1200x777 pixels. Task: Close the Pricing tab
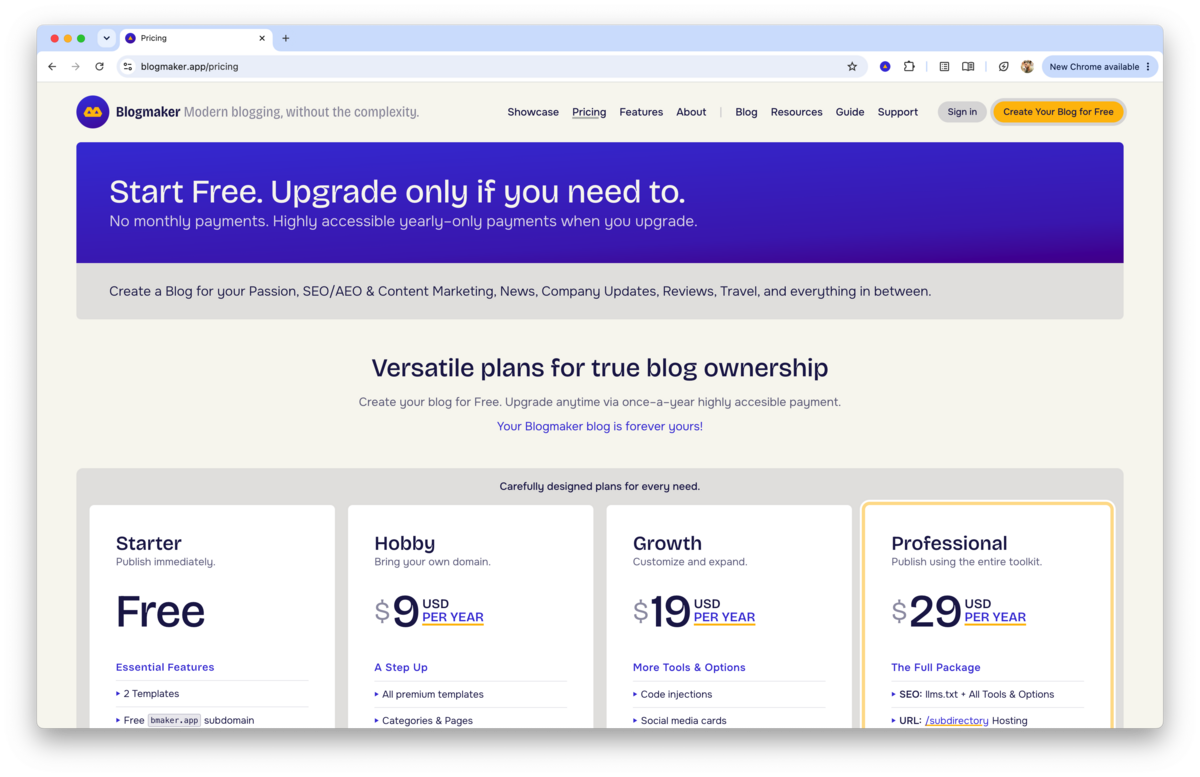click(x=262, y=38)
